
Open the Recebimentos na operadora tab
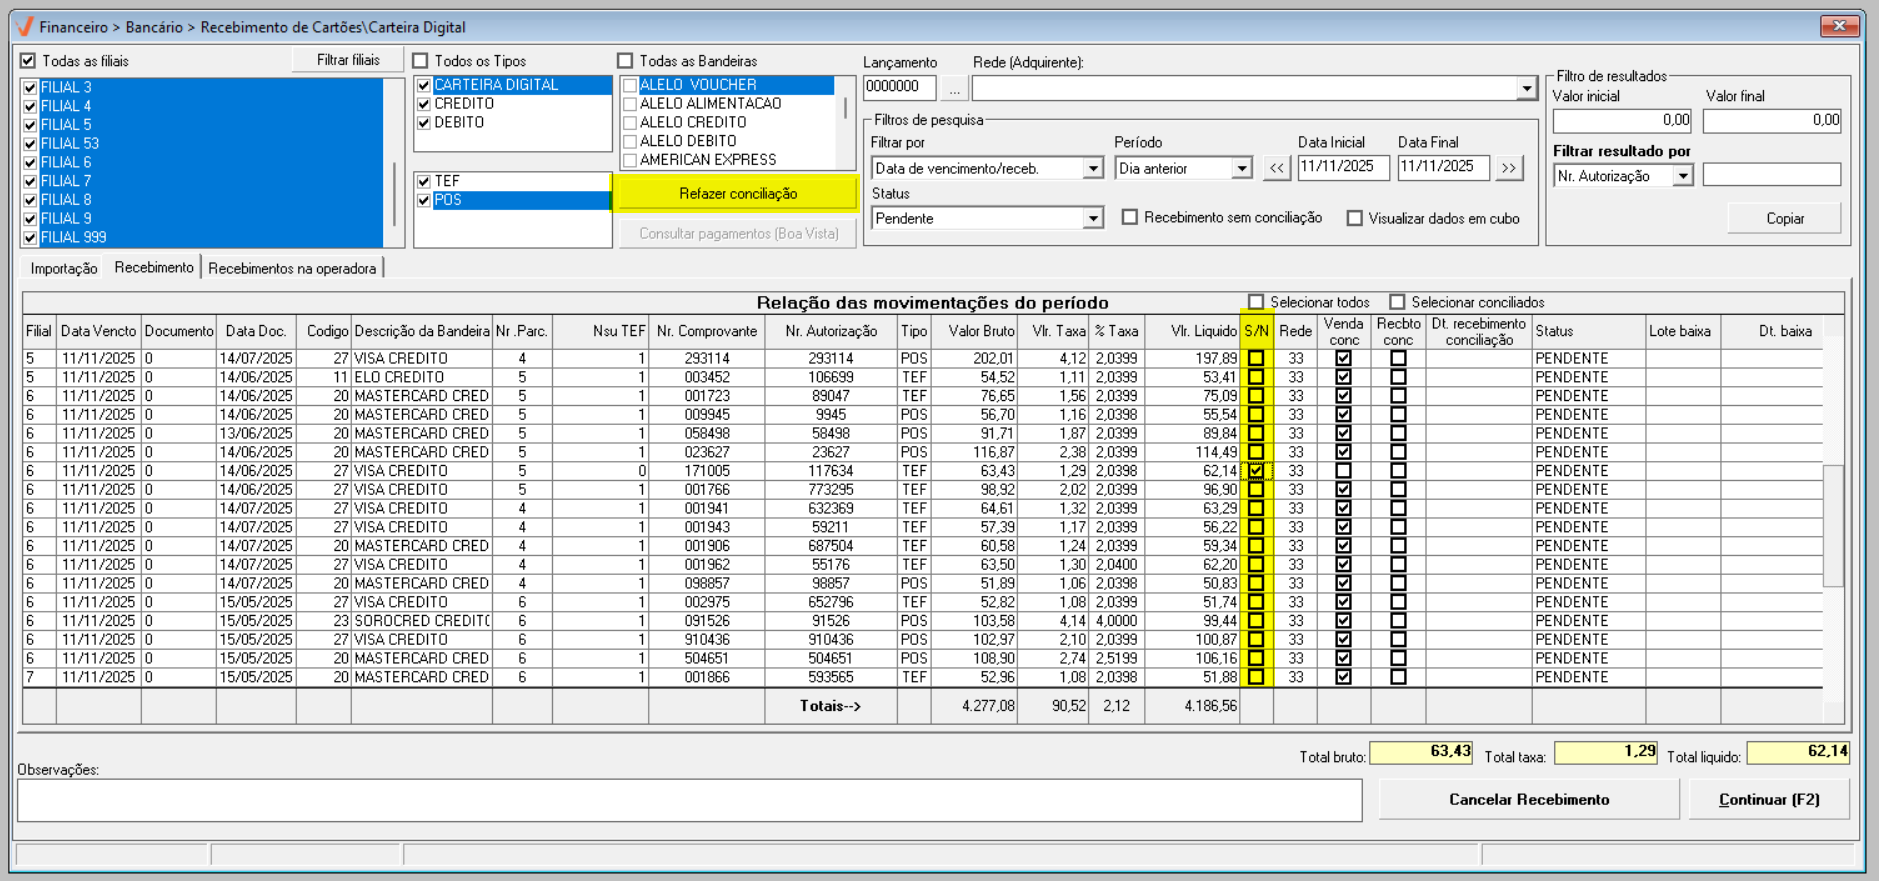292,269
